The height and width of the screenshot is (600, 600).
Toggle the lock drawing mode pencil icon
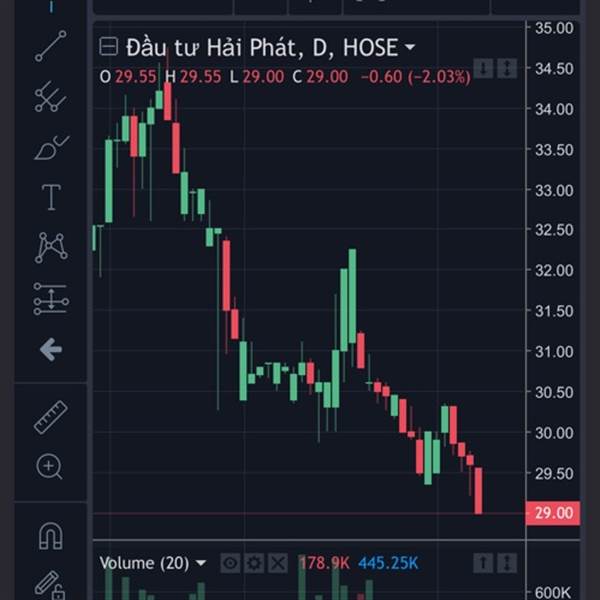point(50,584)
